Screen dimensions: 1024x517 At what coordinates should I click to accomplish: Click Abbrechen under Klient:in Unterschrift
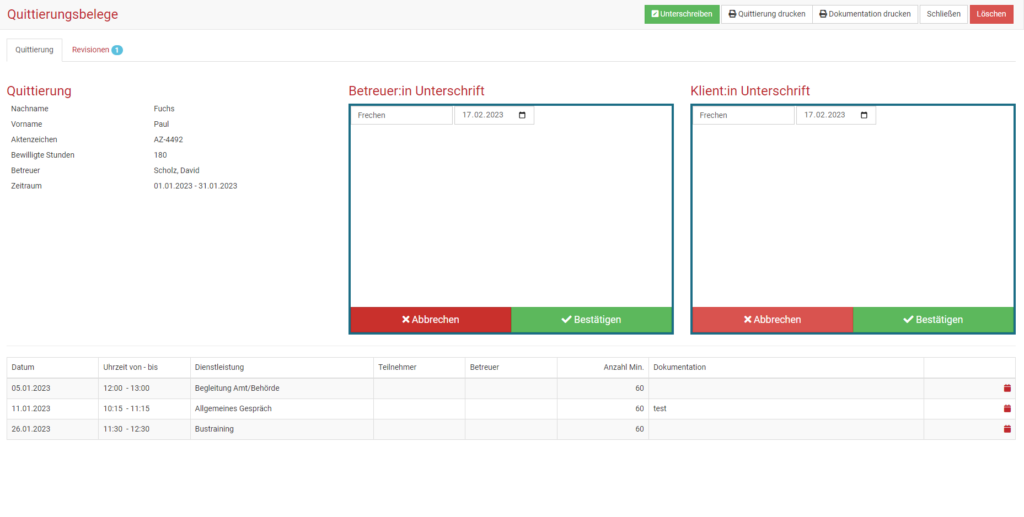772,320
